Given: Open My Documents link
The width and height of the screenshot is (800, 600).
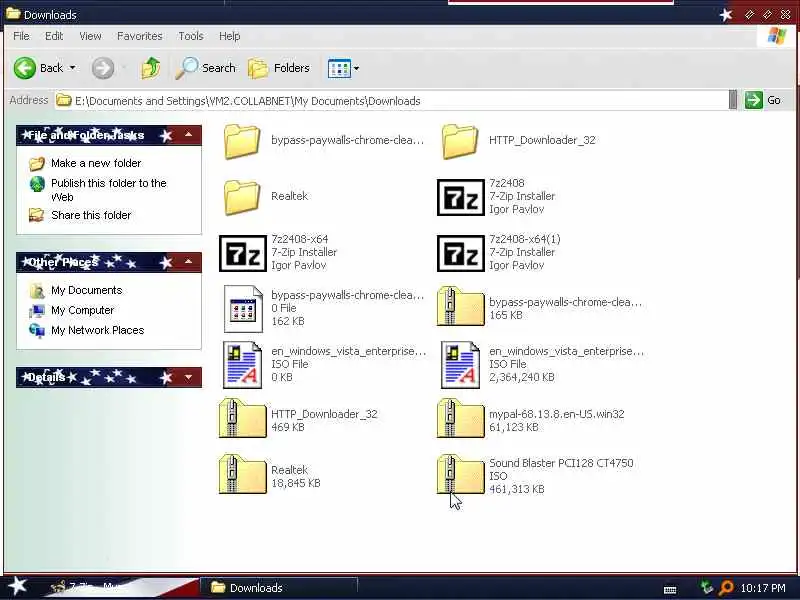Looking at the screenshot, I should [87, 290].
